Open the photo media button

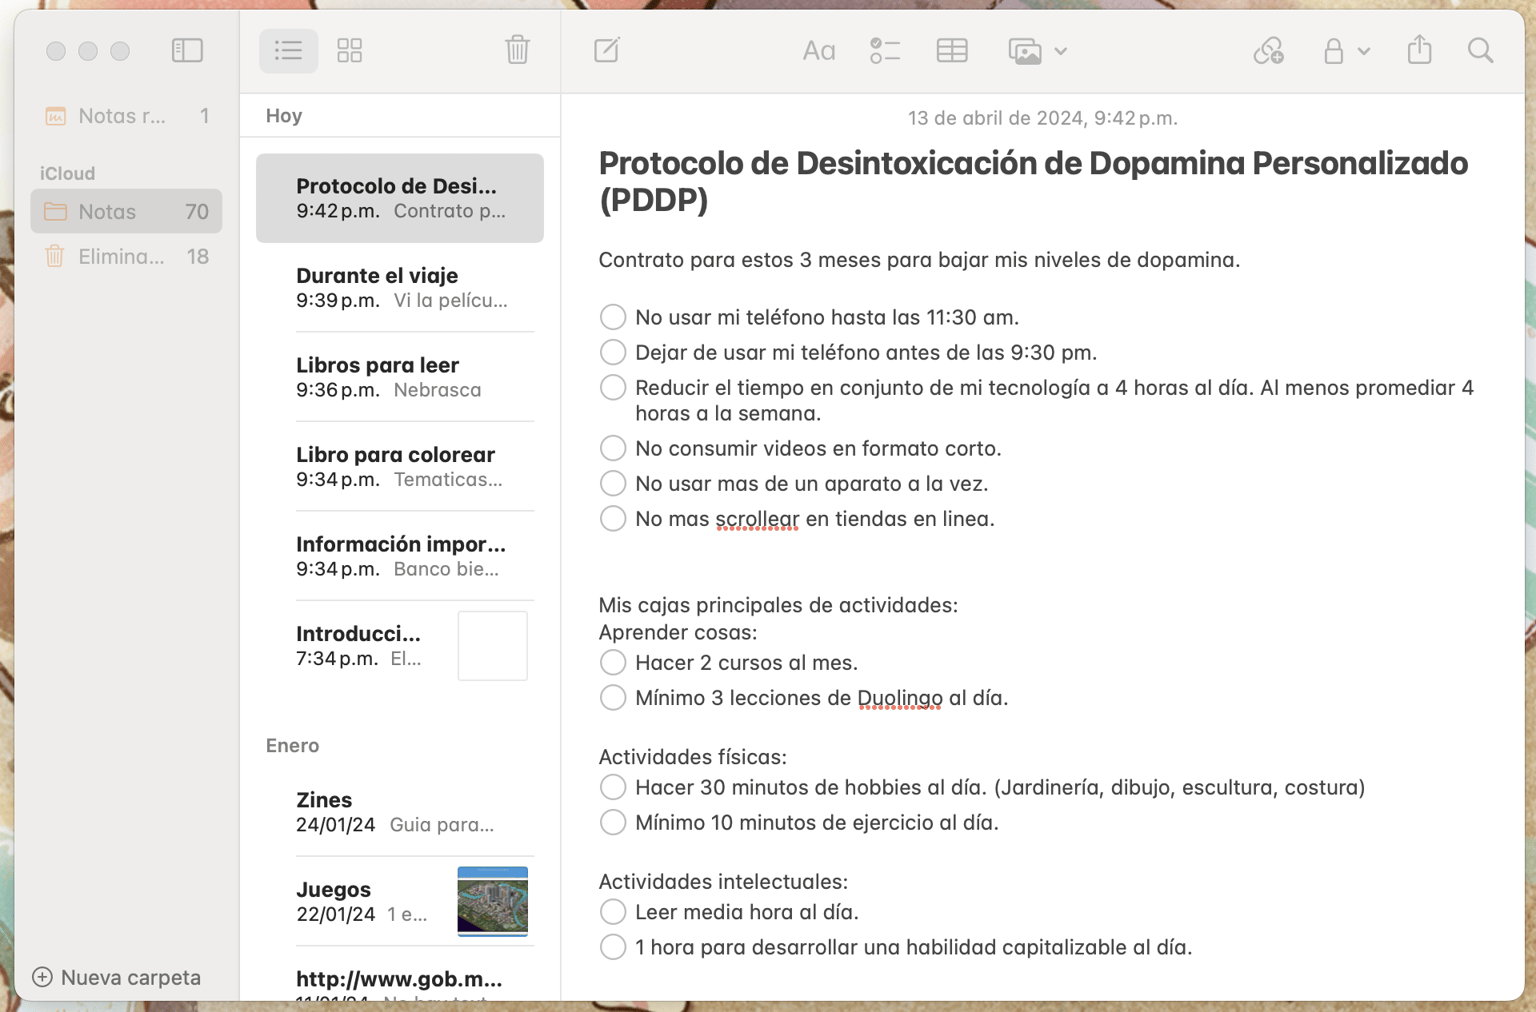[1025, 51]
